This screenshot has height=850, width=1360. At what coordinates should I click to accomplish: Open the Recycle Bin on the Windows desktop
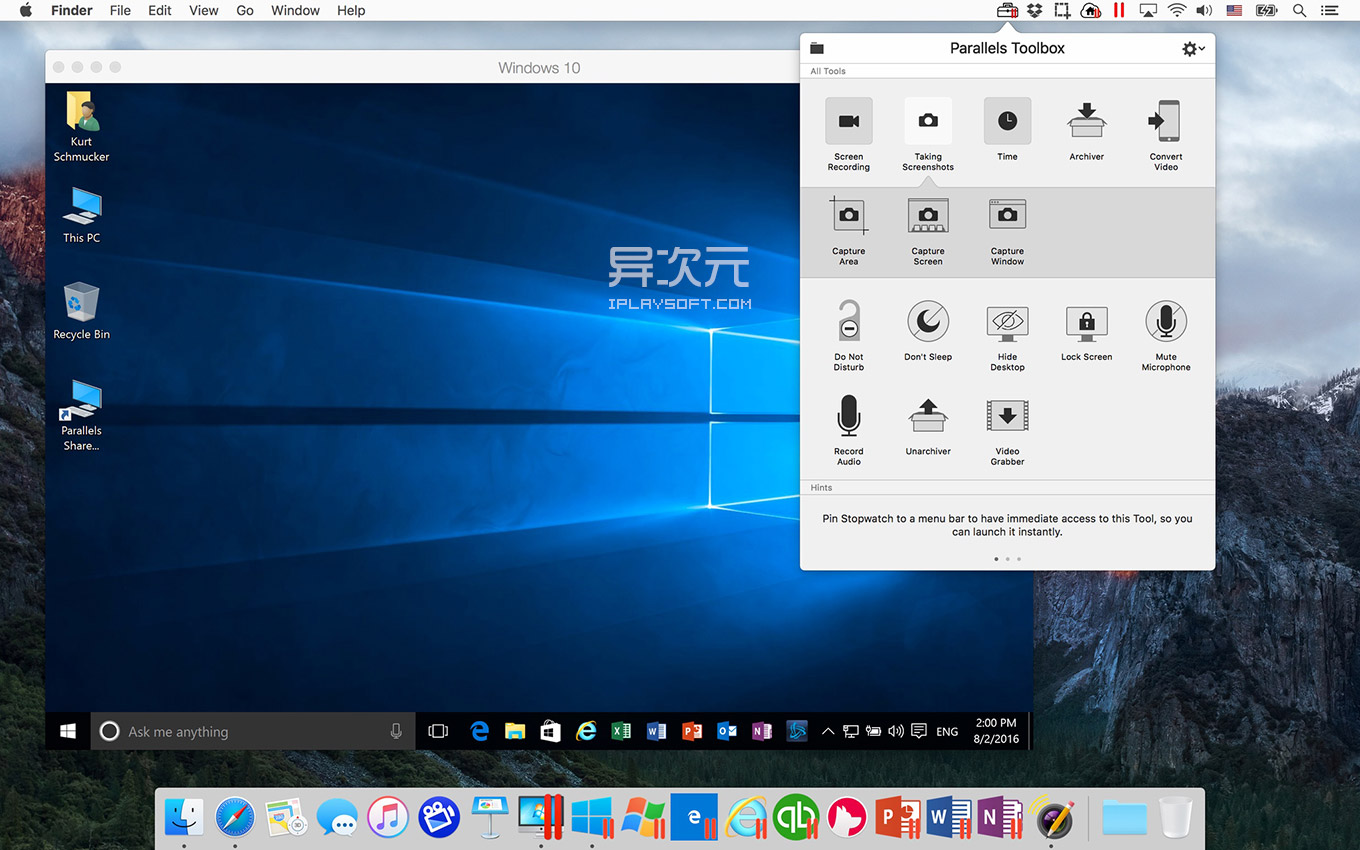[x=81, y=311]
